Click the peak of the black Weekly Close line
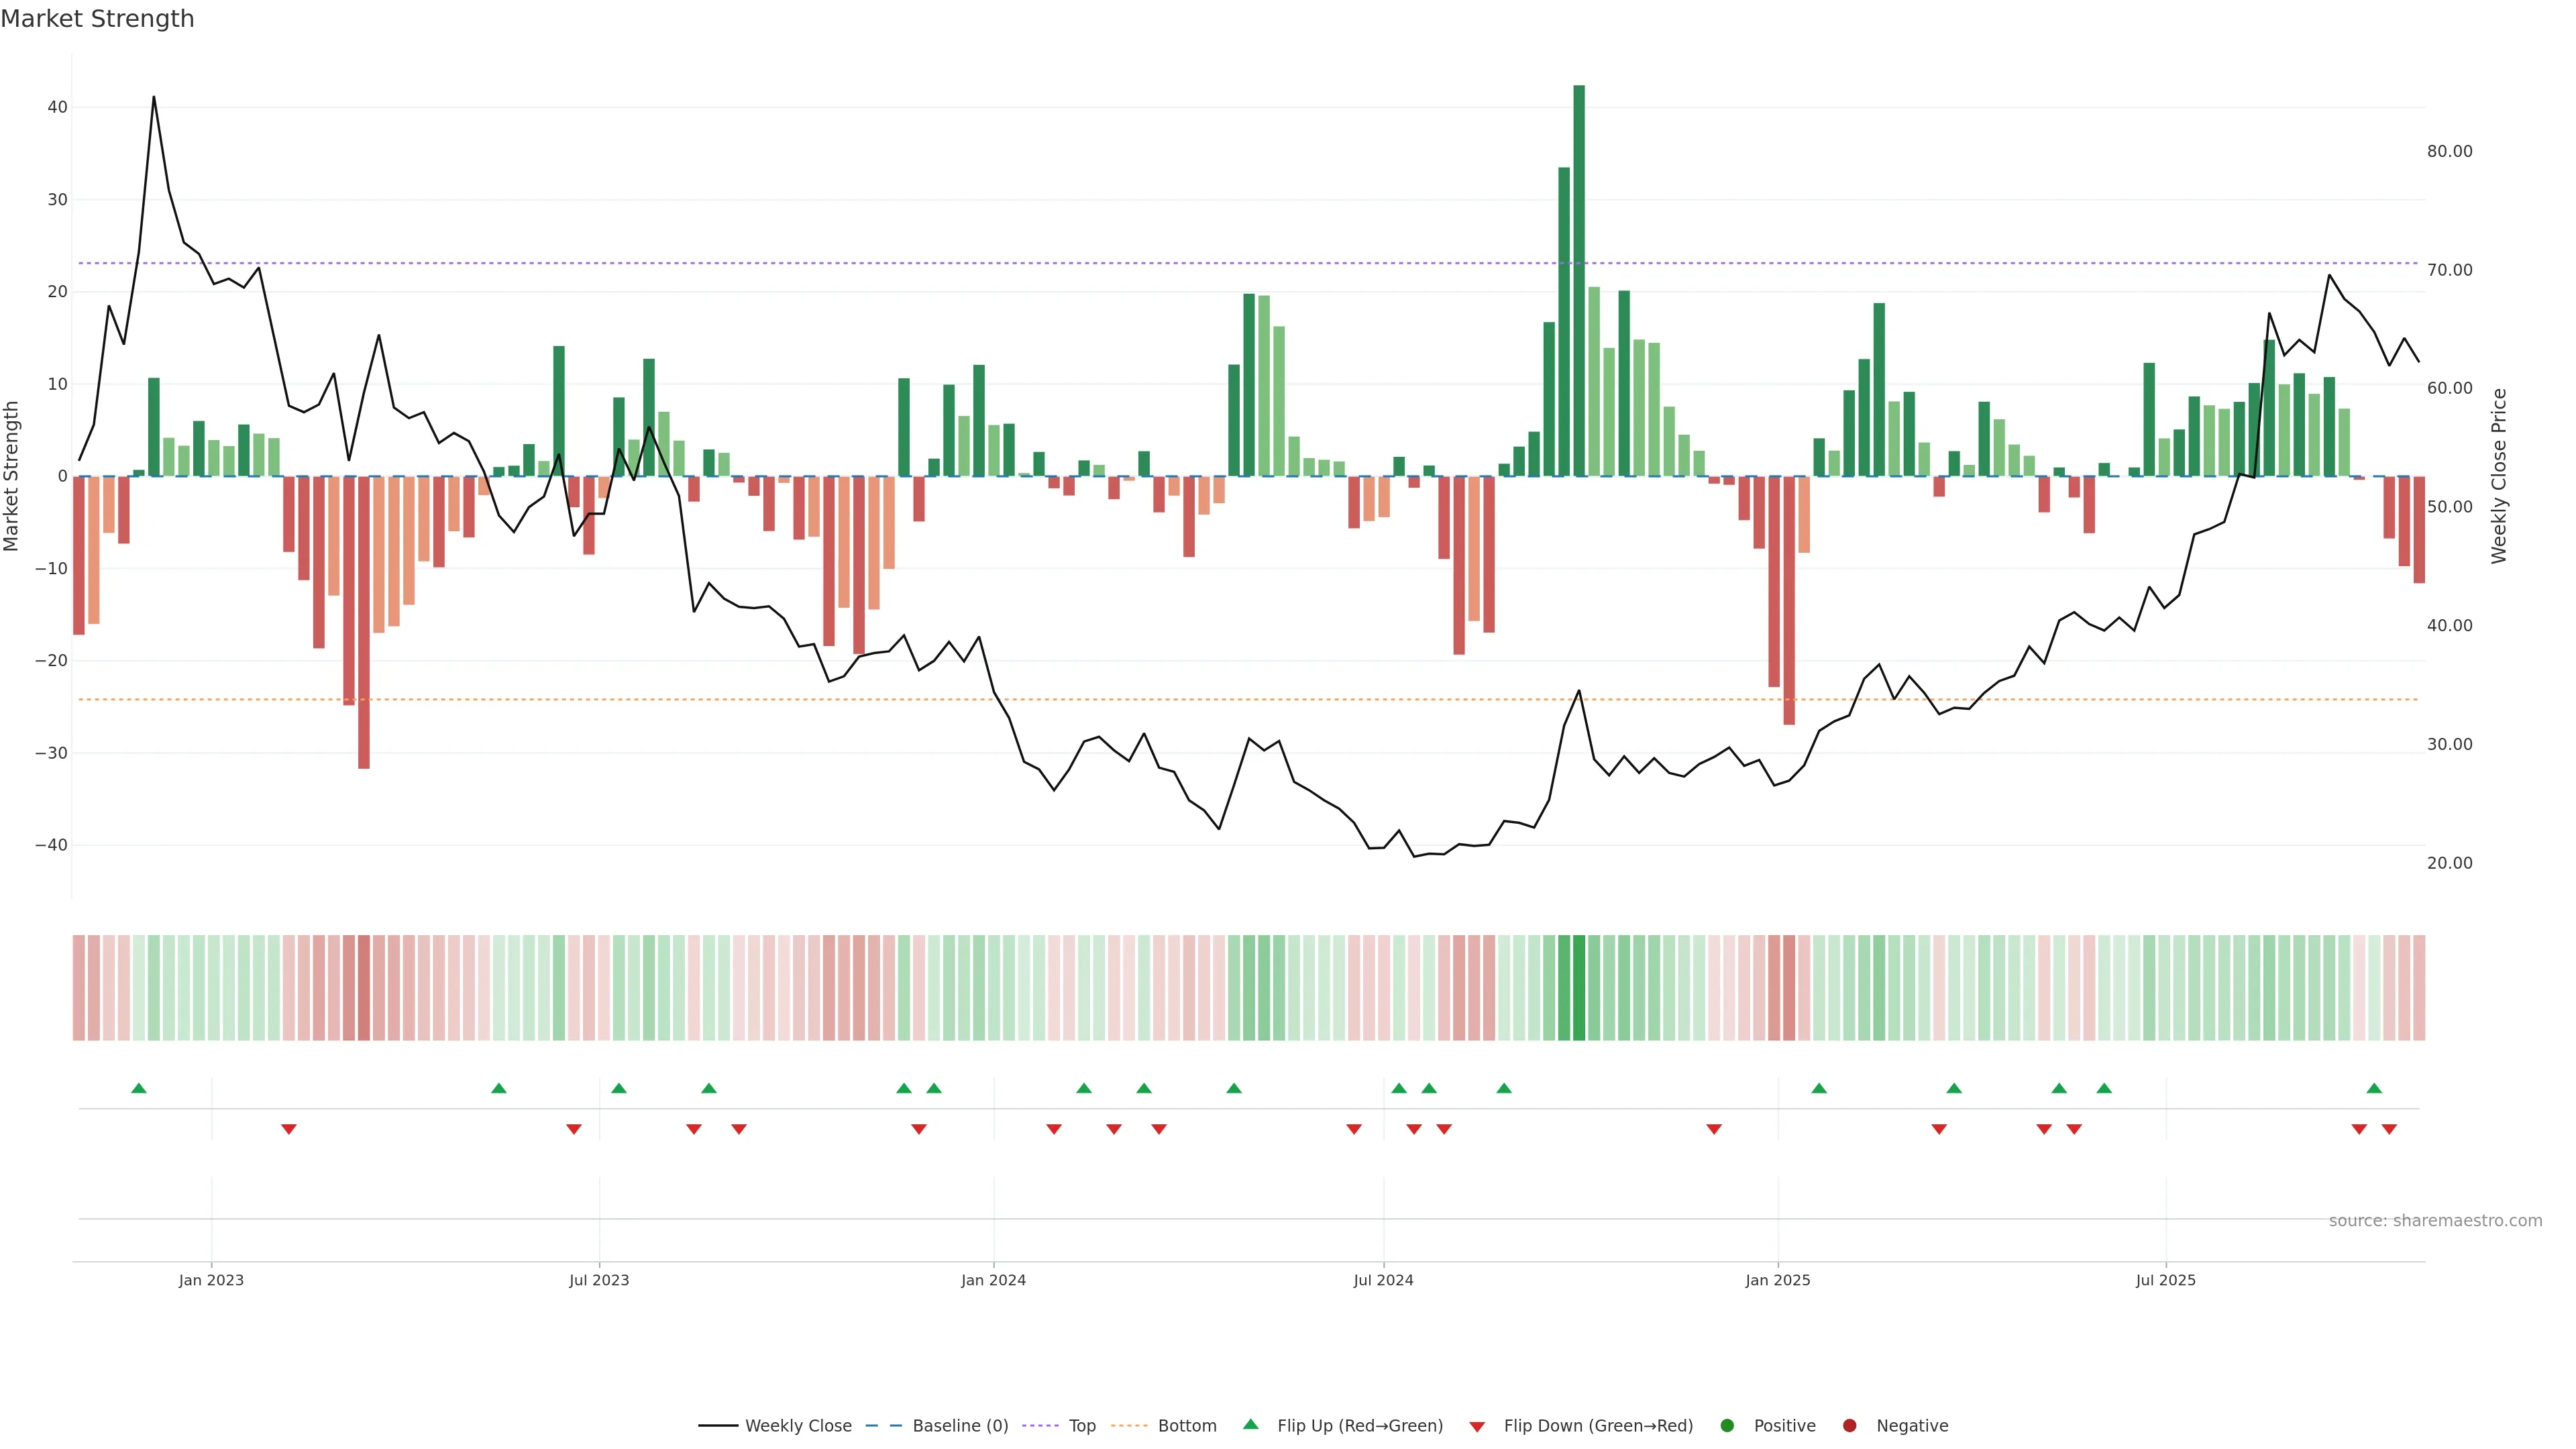This screenshot has height=1449, width=2576. 153,98
